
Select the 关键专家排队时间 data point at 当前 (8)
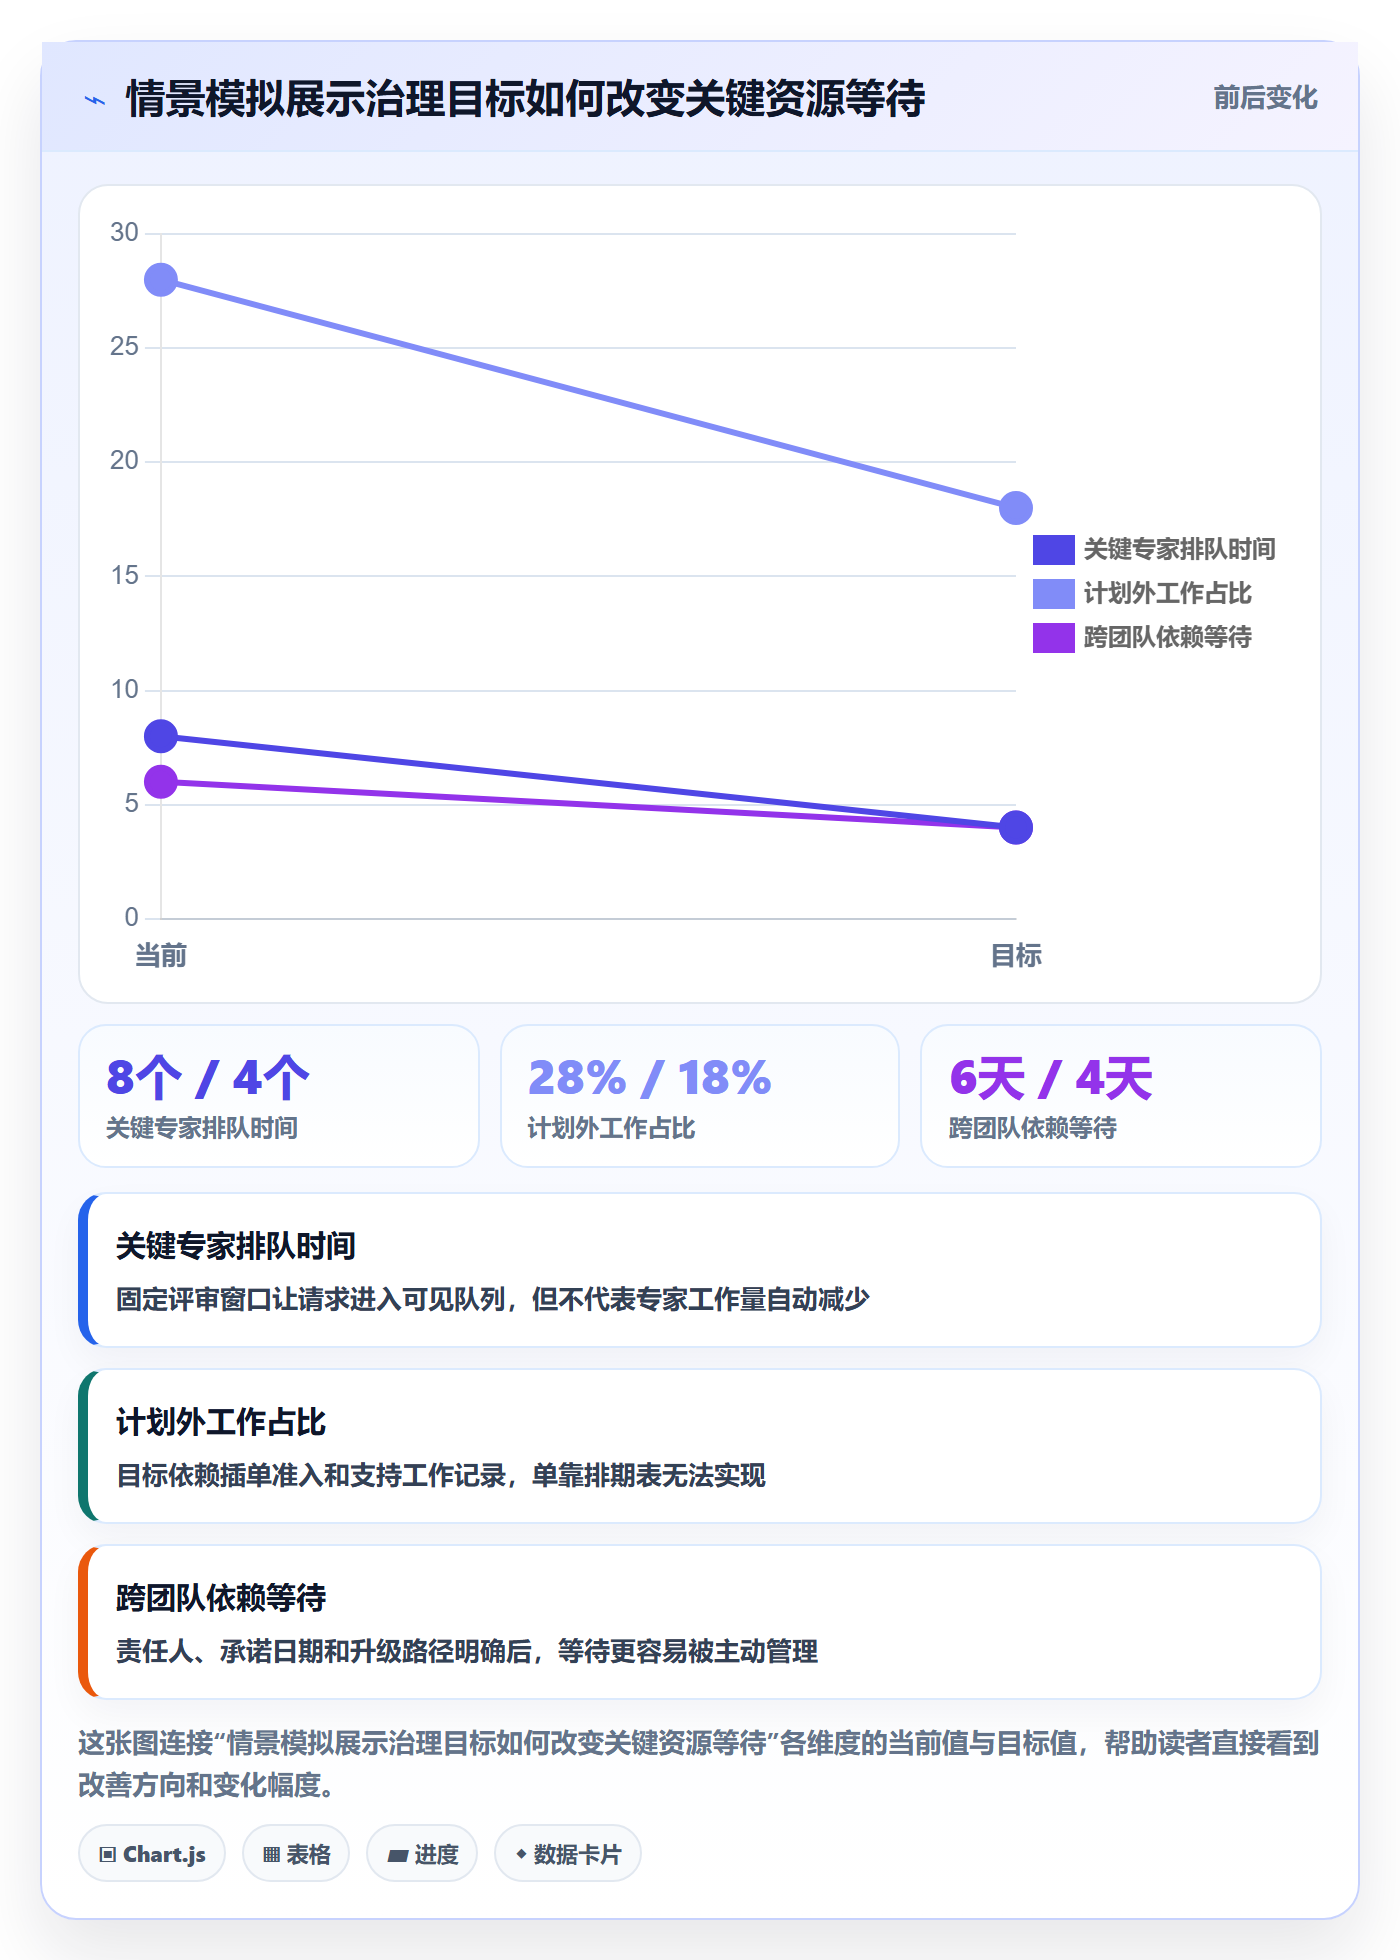point(161,737)
